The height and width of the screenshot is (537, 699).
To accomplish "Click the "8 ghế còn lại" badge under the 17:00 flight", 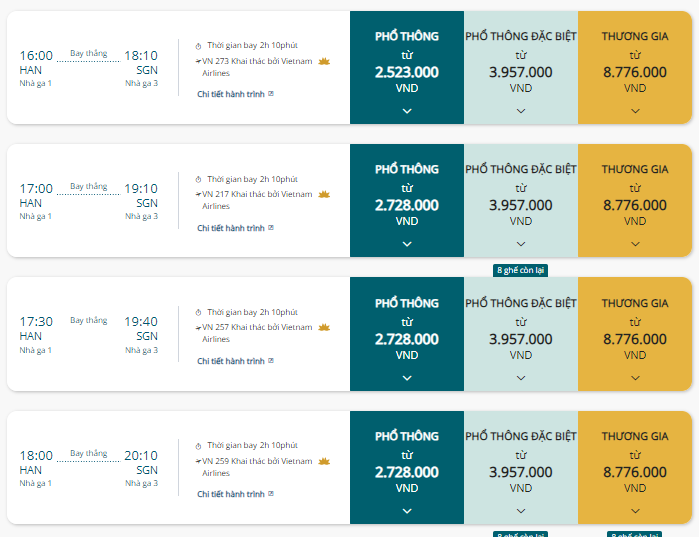I will point(521,270).
